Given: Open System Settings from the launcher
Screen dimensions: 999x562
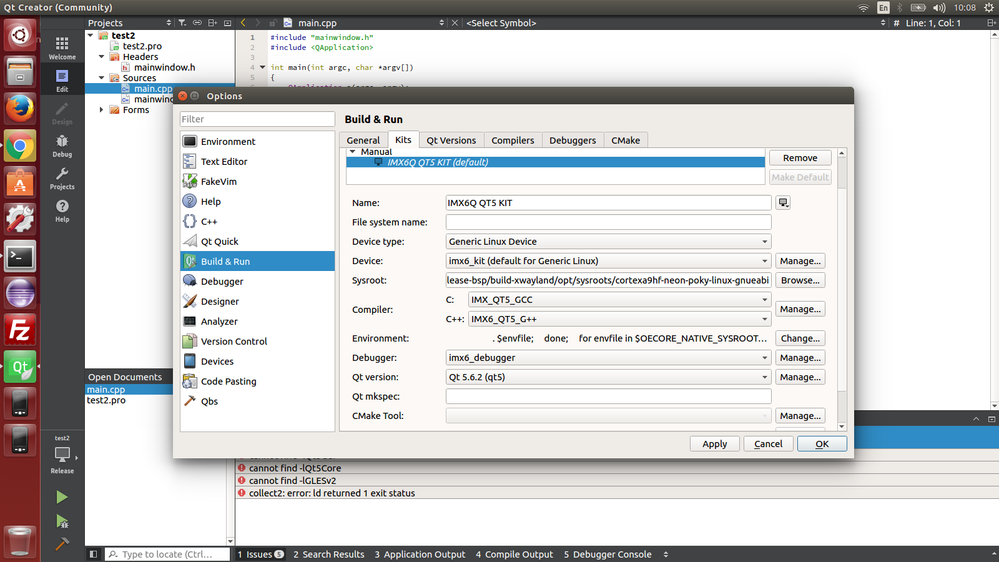Looking at the screenshot, I should click(20, 220).
